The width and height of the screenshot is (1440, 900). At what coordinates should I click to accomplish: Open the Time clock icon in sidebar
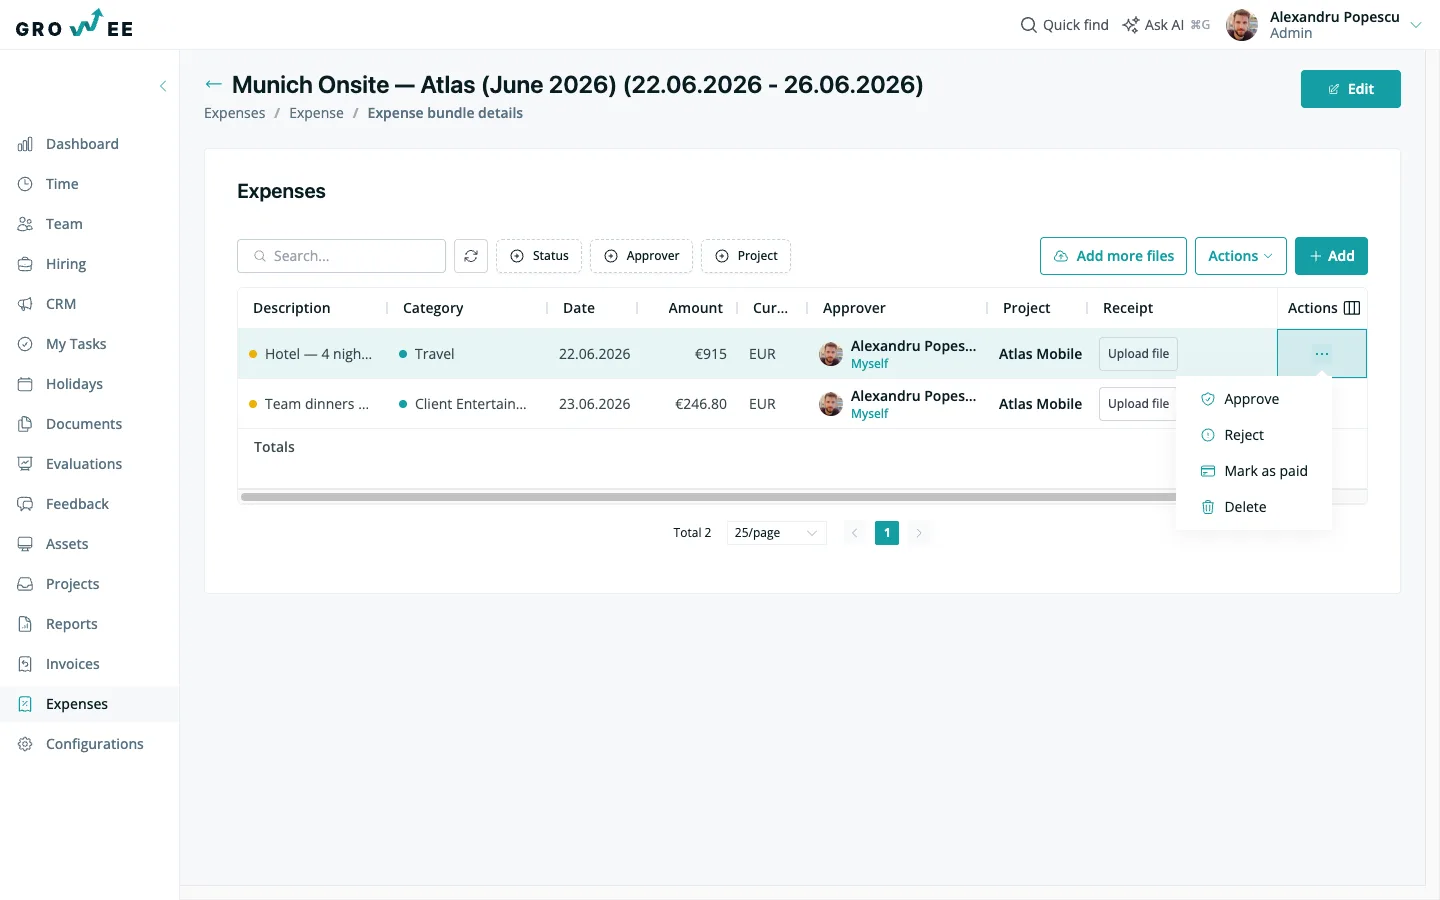pyautogui.click(x=25, y=184)
